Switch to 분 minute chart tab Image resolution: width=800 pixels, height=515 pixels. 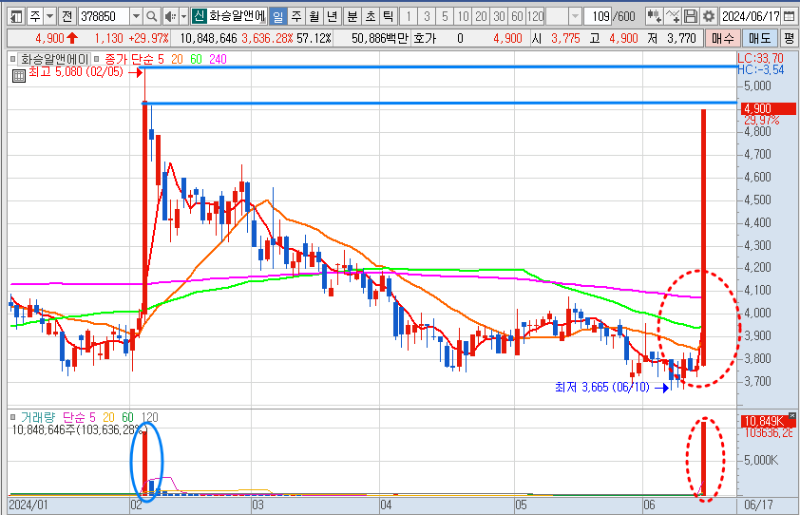(353, 16)
